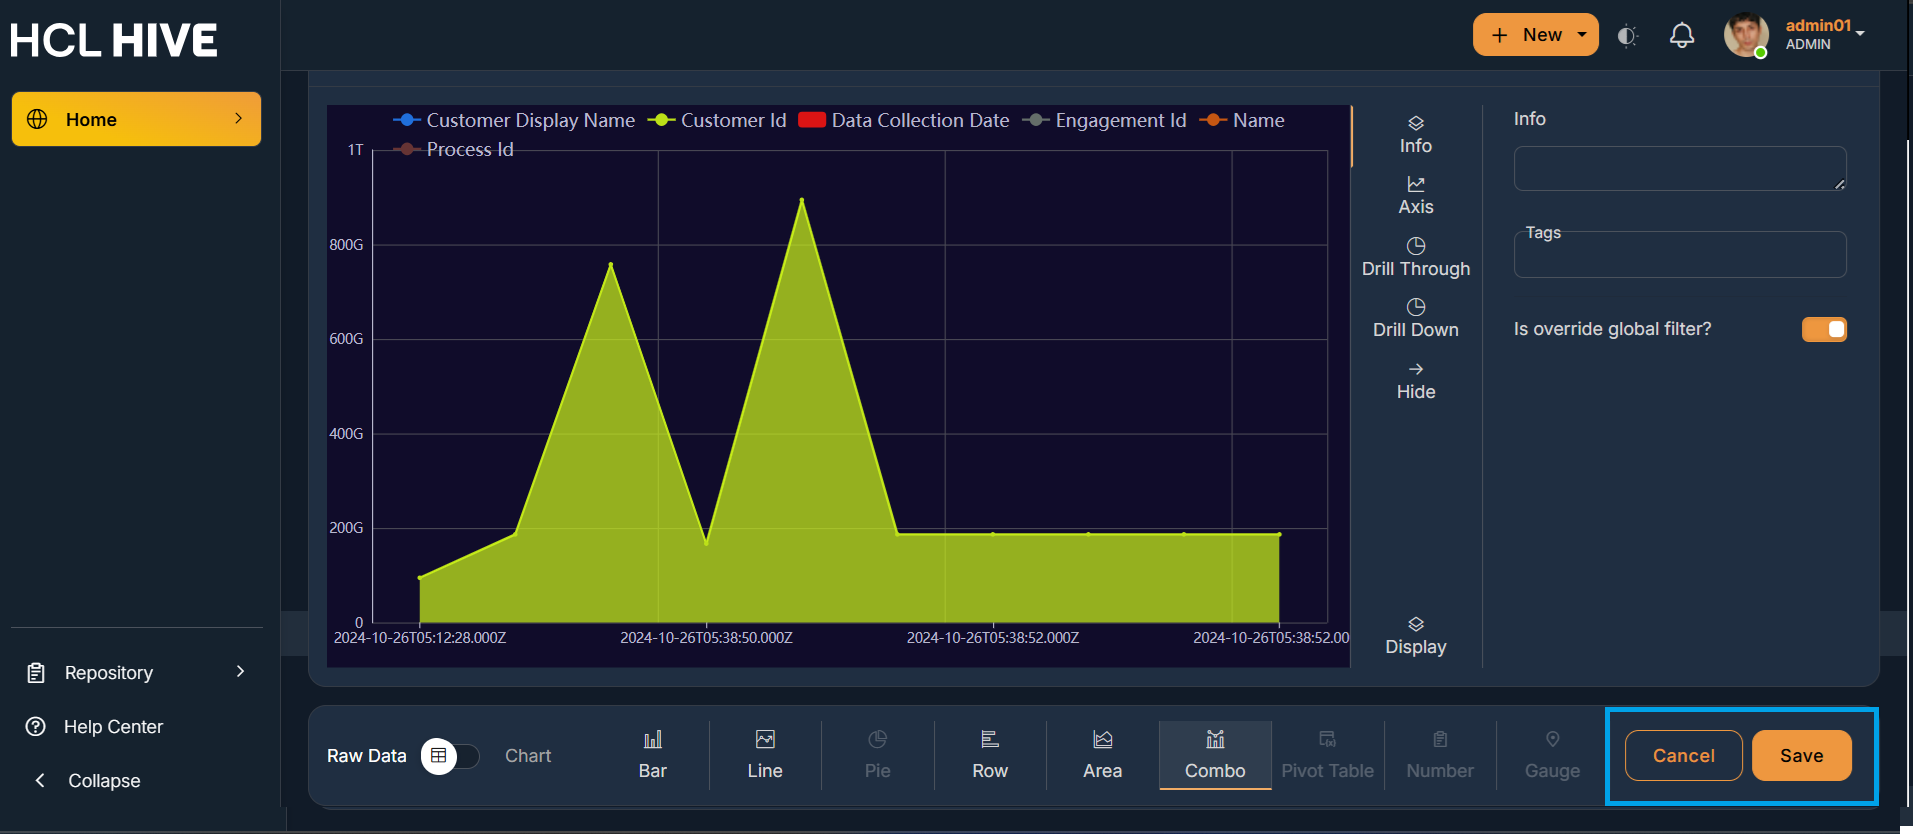The image size is (1913, 834).
Task: Open the Drill Through settings
Action: click(1415, 258)
